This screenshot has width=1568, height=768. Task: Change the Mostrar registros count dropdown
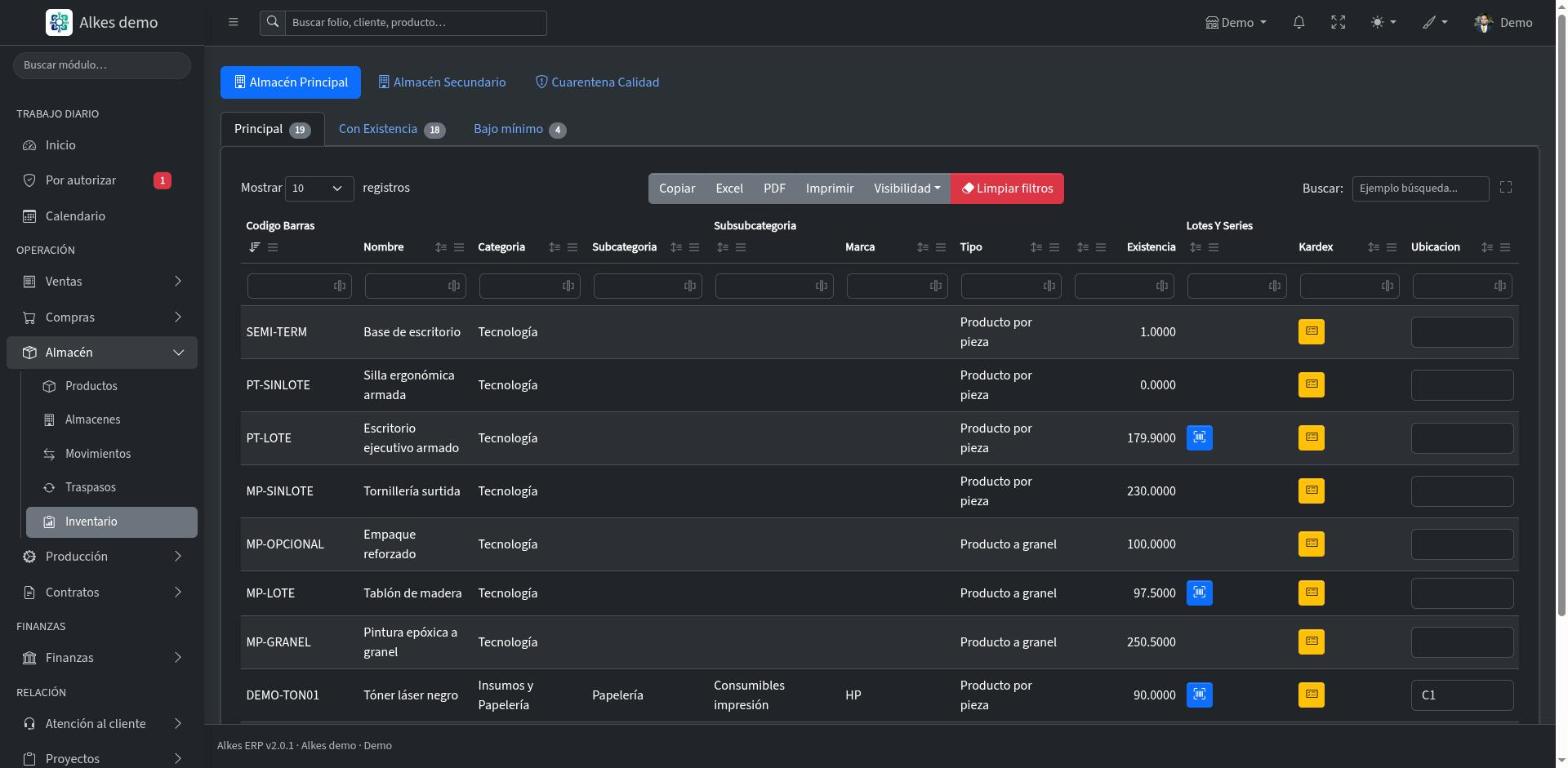(x=319, y=188)
